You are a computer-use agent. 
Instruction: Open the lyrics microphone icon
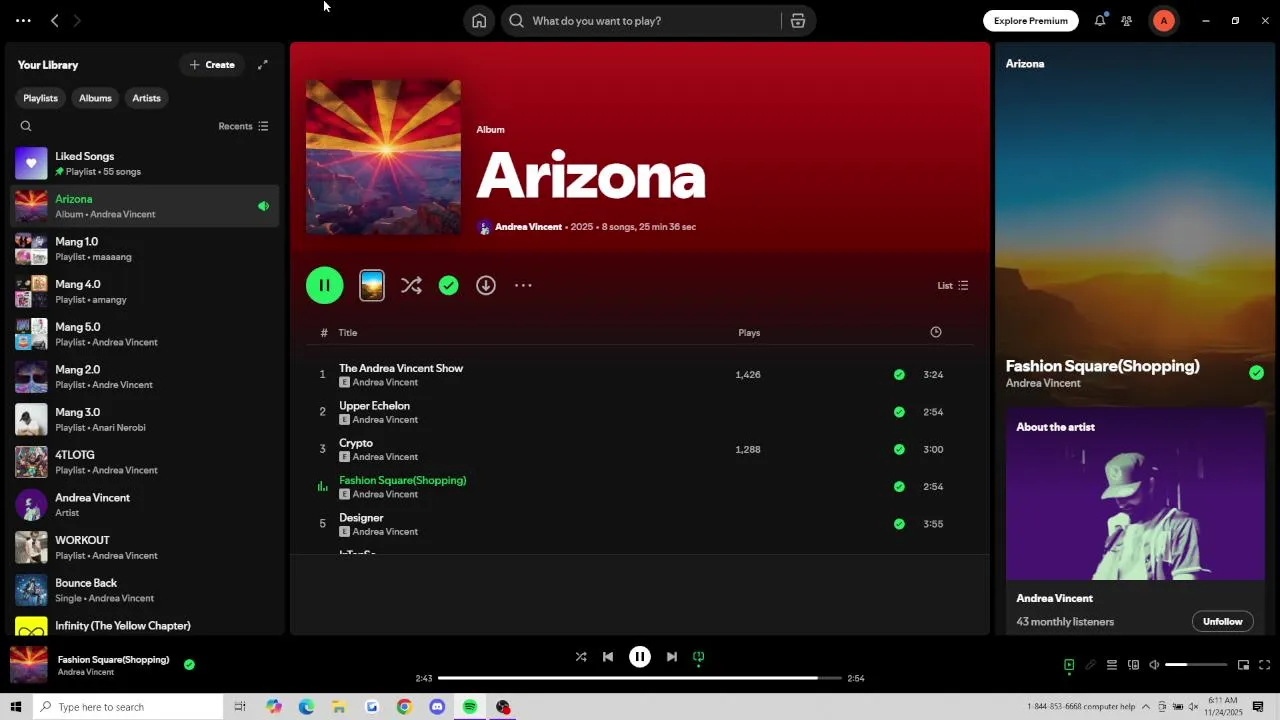tap(1090, 665)
